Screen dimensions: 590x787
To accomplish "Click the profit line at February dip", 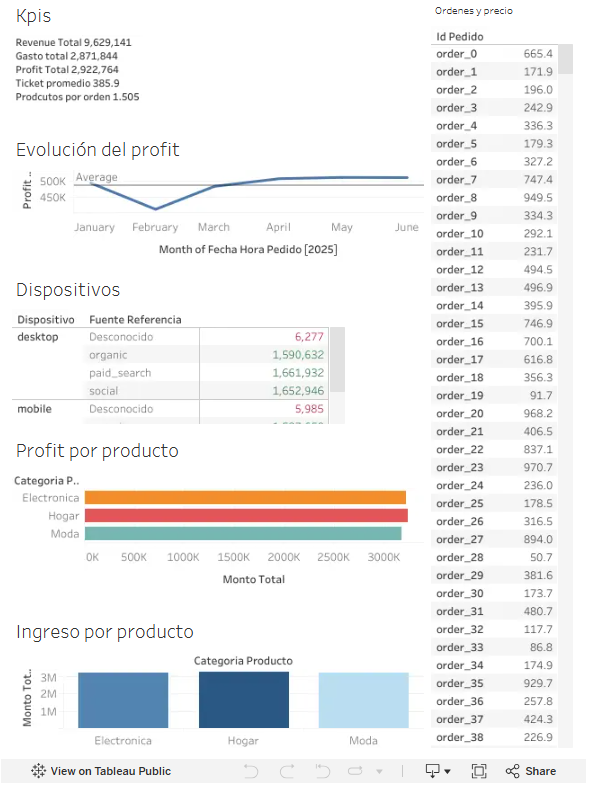I will tap(156, 208).
